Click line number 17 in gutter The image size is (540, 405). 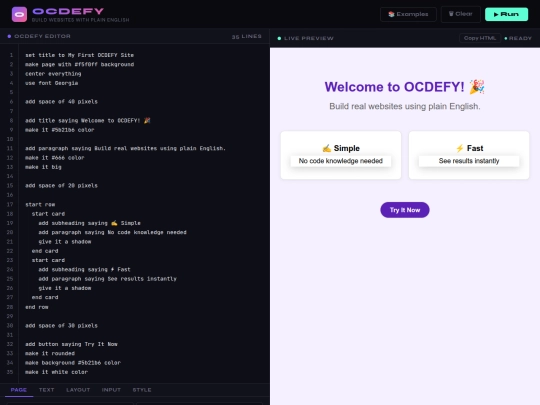[x=10, y=205]
